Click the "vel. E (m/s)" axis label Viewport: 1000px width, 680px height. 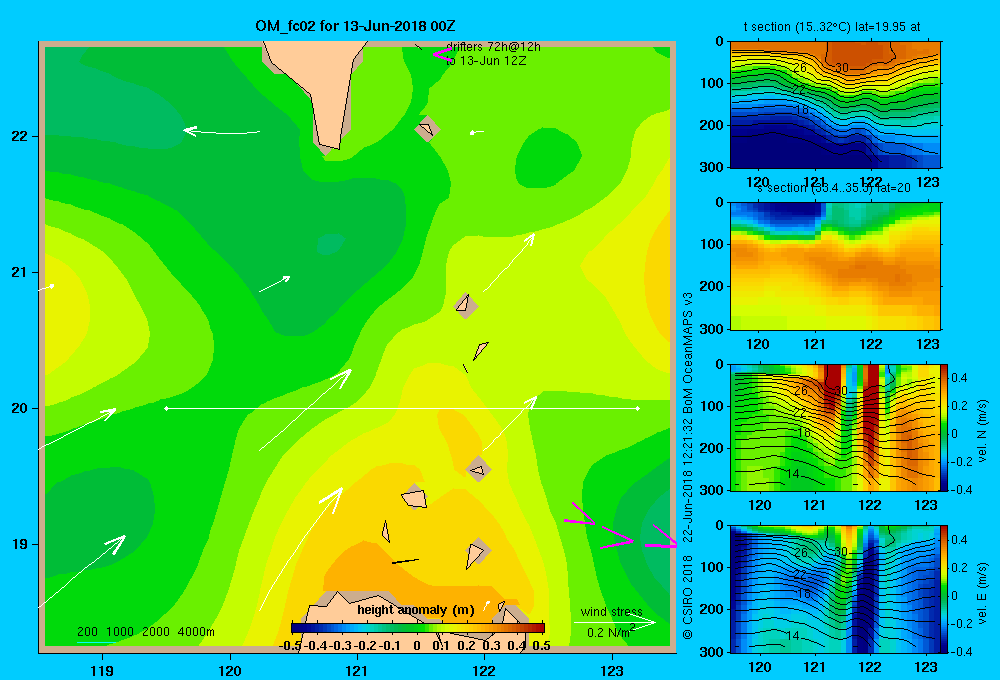point(982,593)
